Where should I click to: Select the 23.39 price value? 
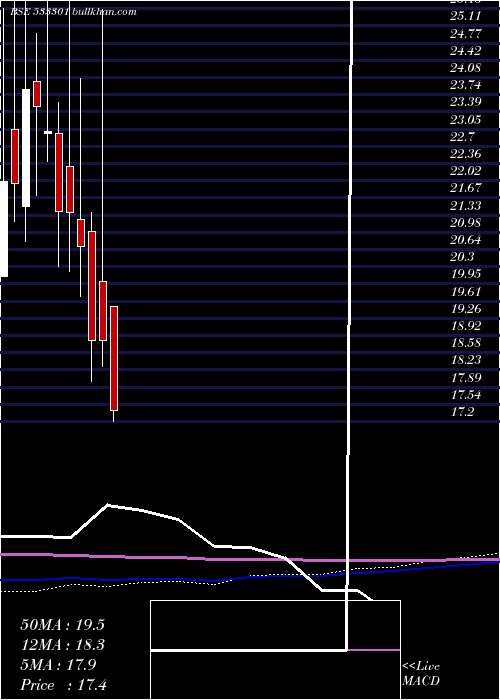coord(465,102)
